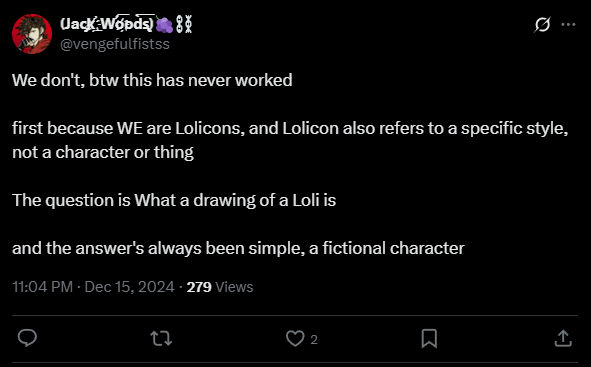This screenshot has height=367, width=591.
Task: Click the like count number 2
Action: 314,339
